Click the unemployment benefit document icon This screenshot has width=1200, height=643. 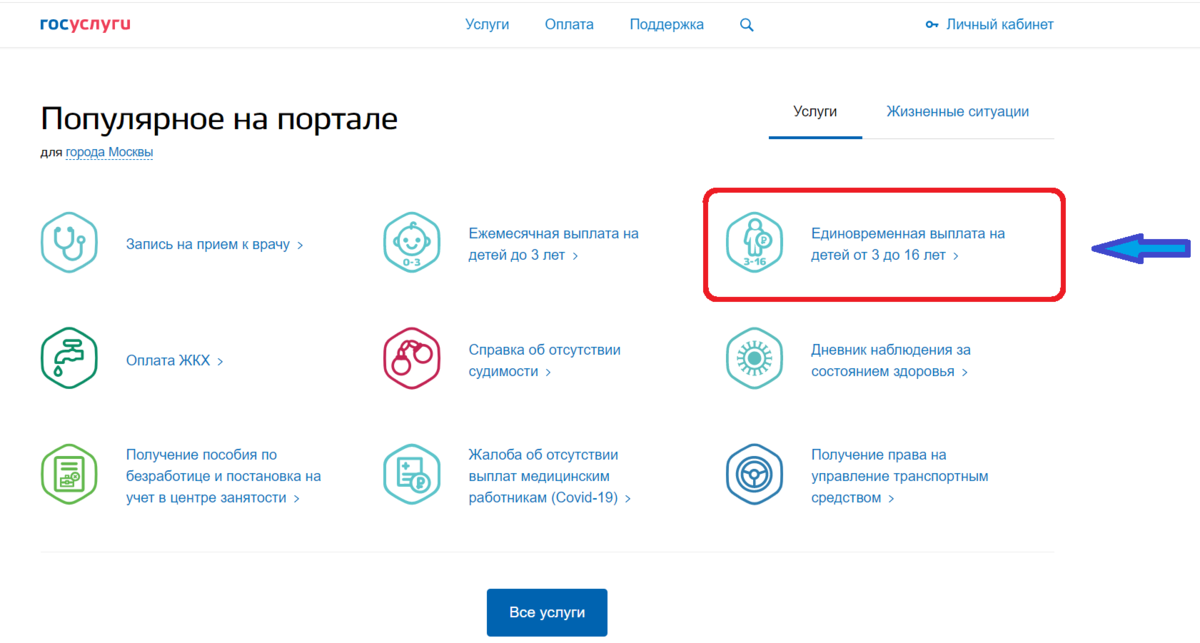69,475
